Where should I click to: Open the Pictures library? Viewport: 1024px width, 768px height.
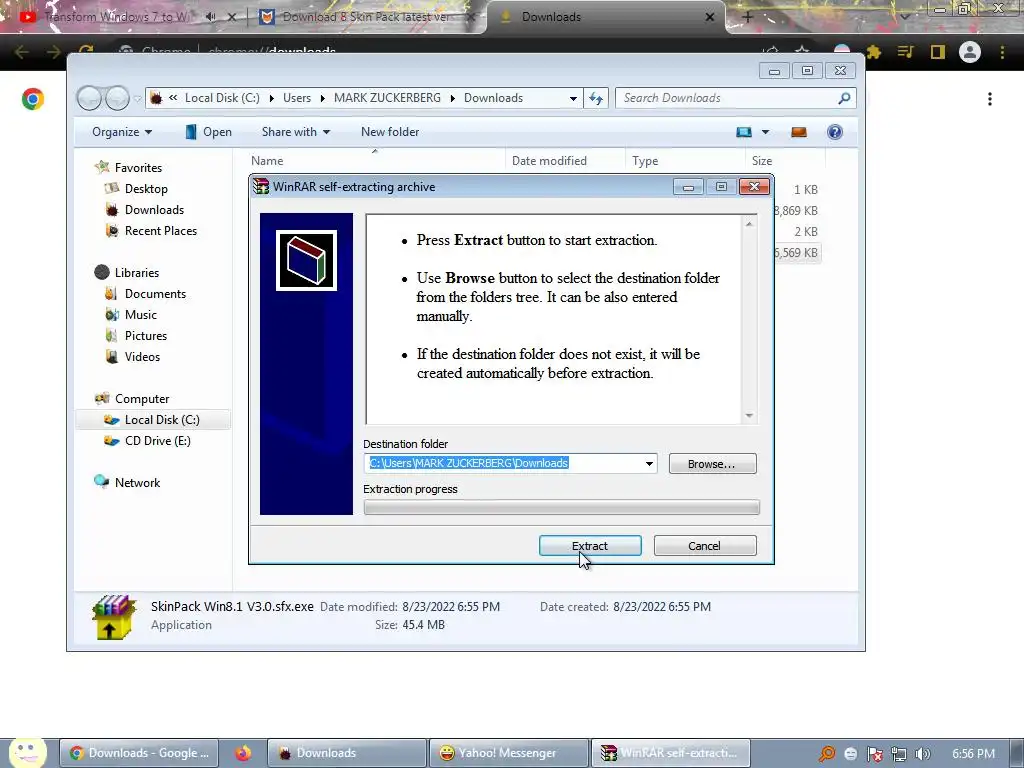coord(146,336)
